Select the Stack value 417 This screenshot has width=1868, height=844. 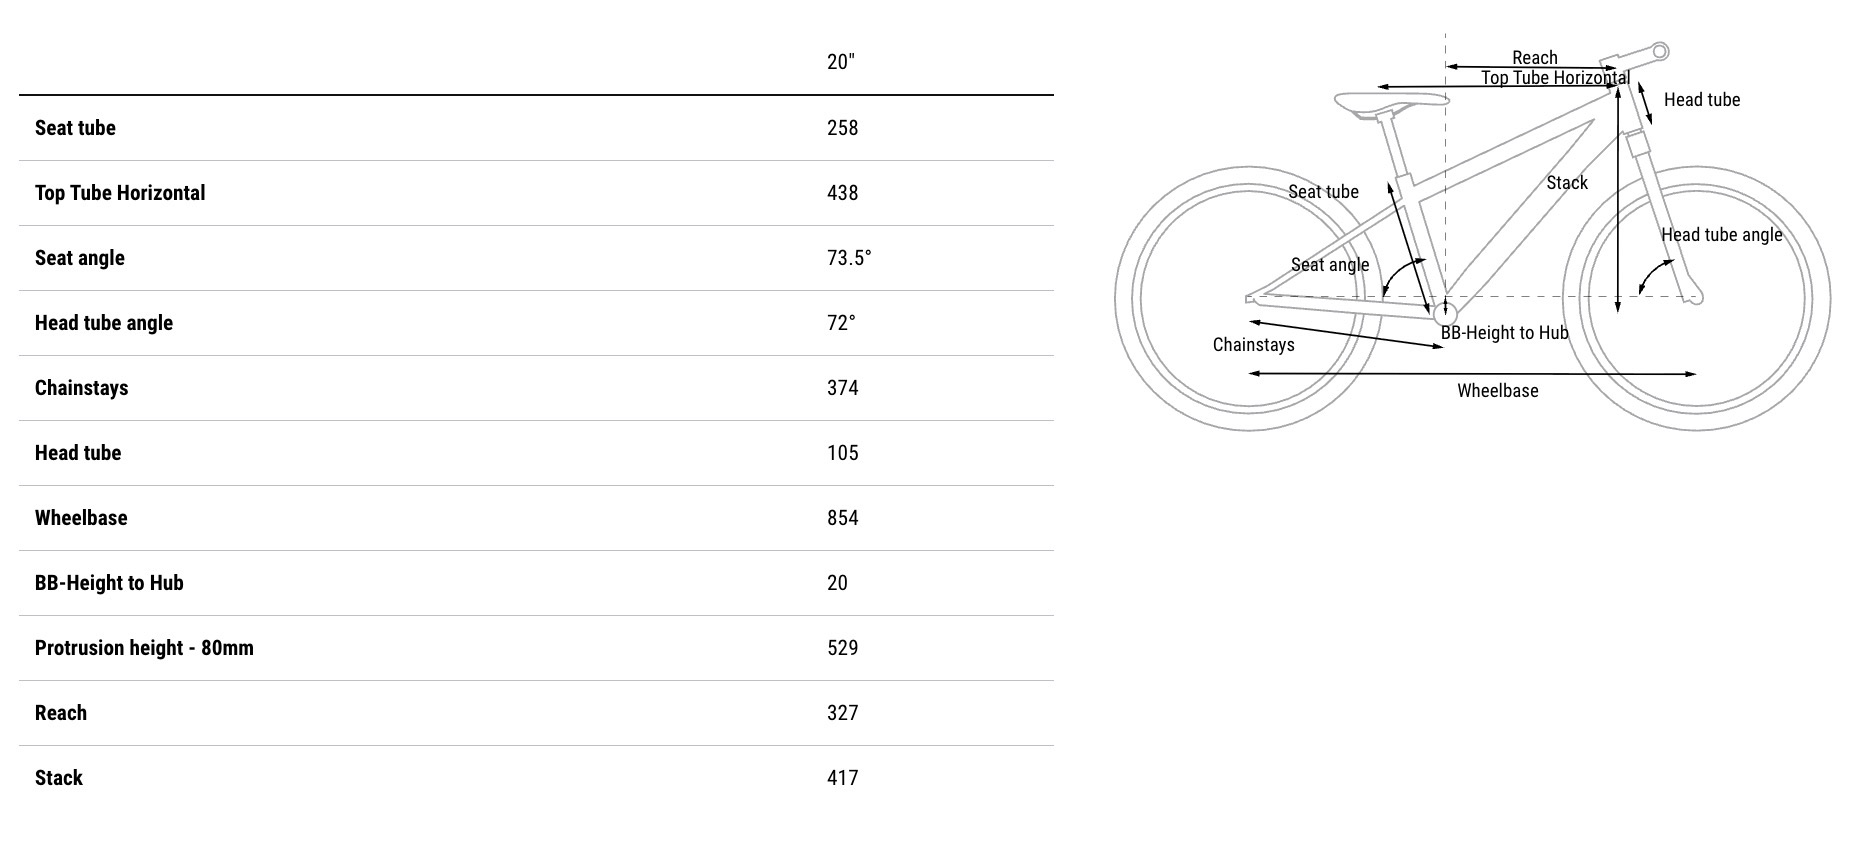[842, 778]
